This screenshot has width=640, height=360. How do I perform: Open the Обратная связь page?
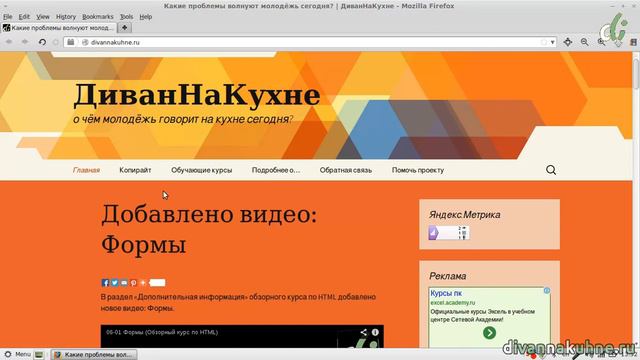click(346, 170)
